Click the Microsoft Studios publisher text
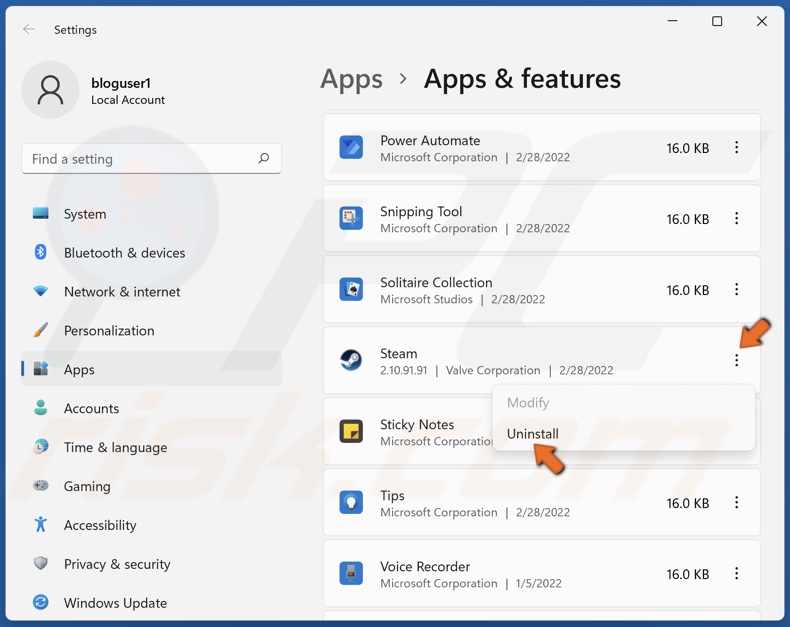Screen dimensions: 790x627 pyautogui.click(x=426, y=299)
